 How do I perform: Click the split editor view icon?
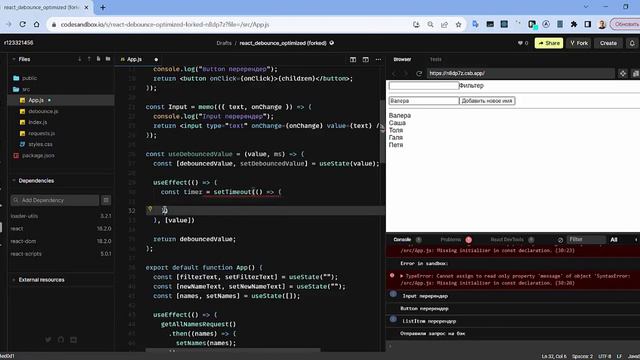(353, 59)
